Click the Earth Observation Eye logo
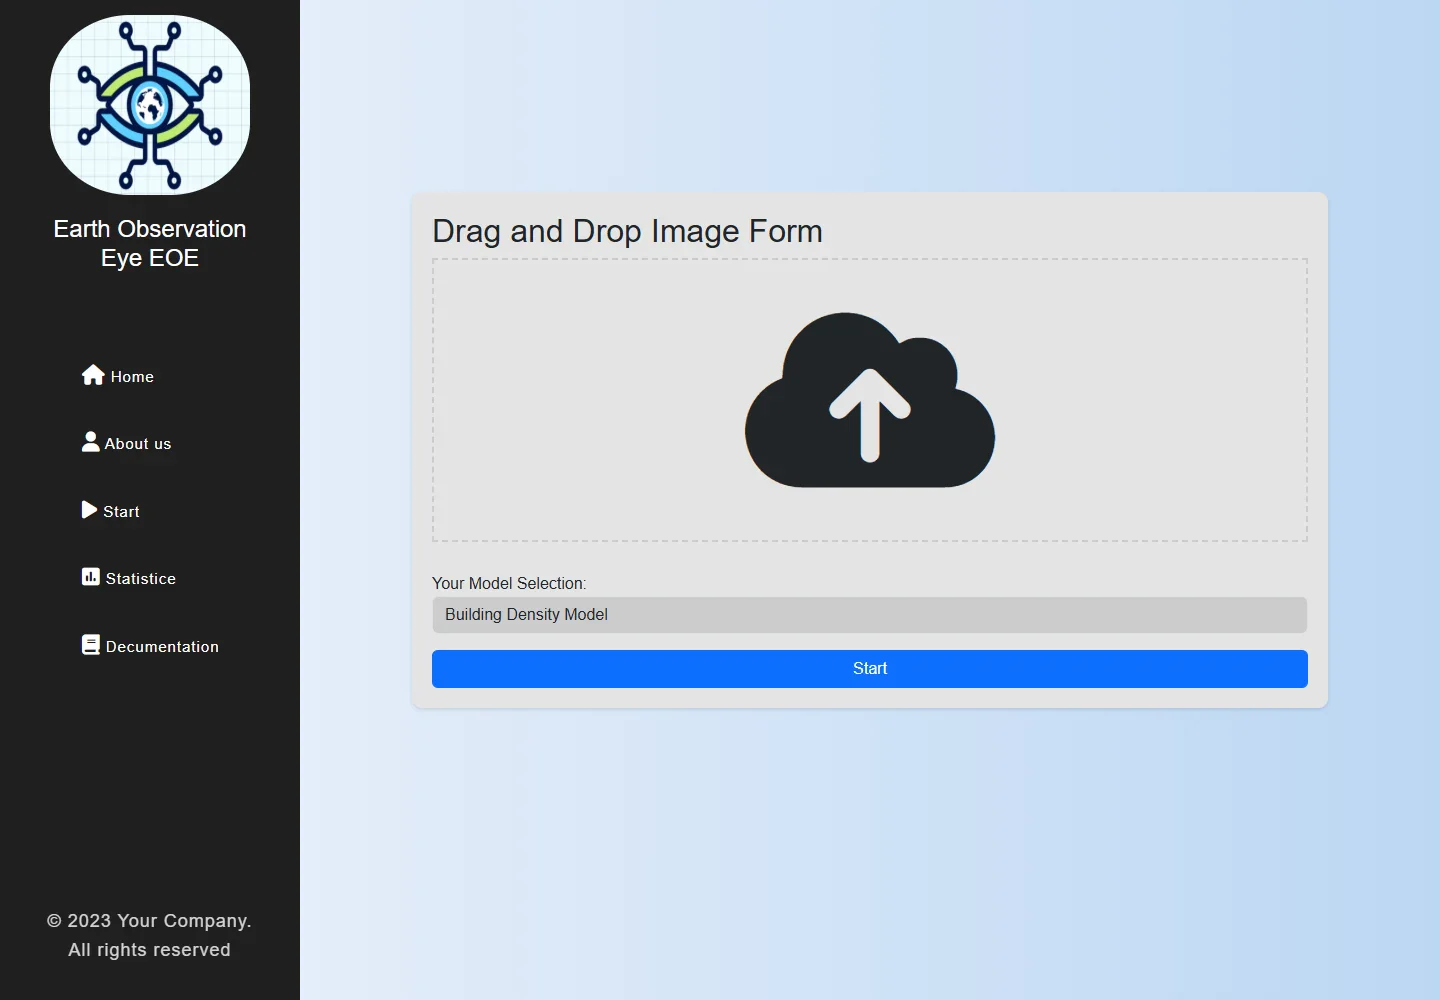The width and height of the screenshot is (1440, 1000). click(x=150, y=105)
